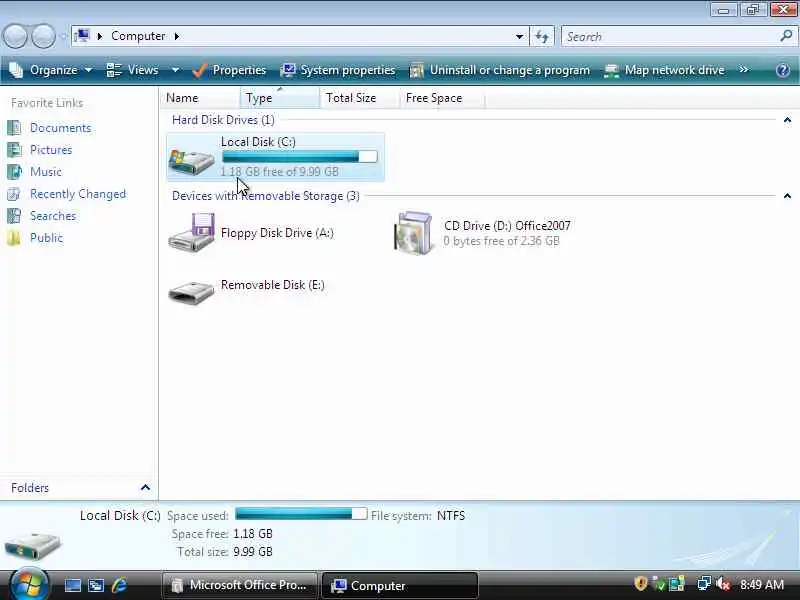This screenshot has width=800, height=600.
Task: Click the Documents icon in sidebar
Action: 14,128
